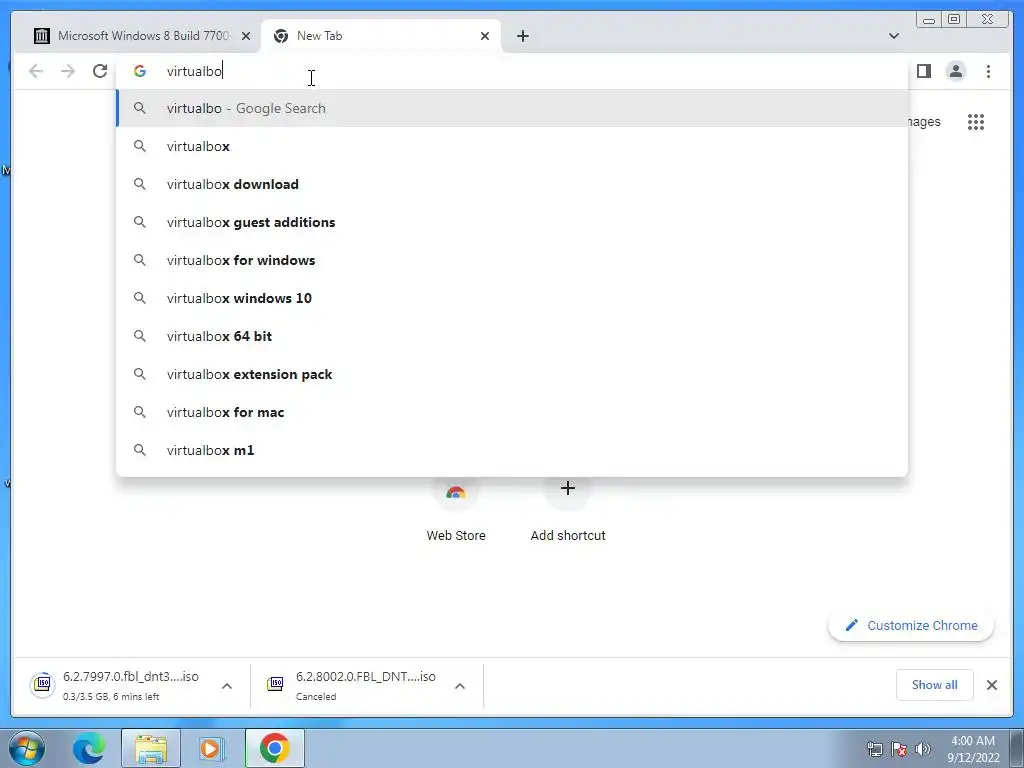Image resolution: width=1024 pixels, height=768 pixels.
Task: Pick 'virtualbox guest additions' suggestion
Action: coord(512,222)
